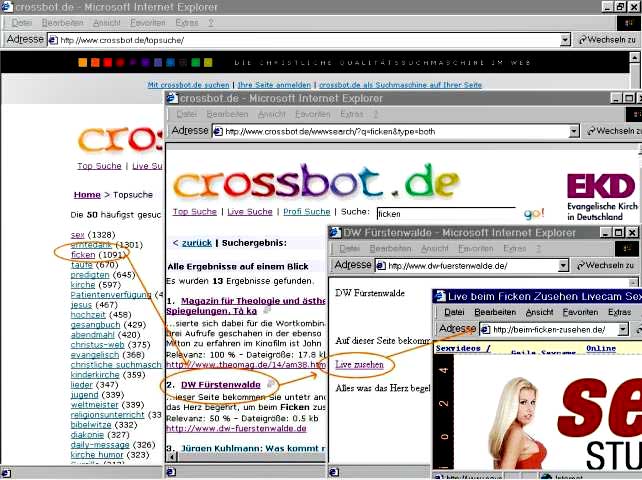This screenshot has width=642, height=480.
Task: Click Profi Suche link in the search results window
Action: click(x=307, y=212)
